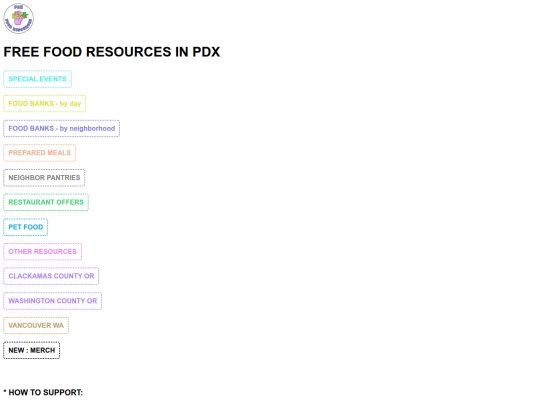Go to VANCOUVER WA resources

point(36,325)
